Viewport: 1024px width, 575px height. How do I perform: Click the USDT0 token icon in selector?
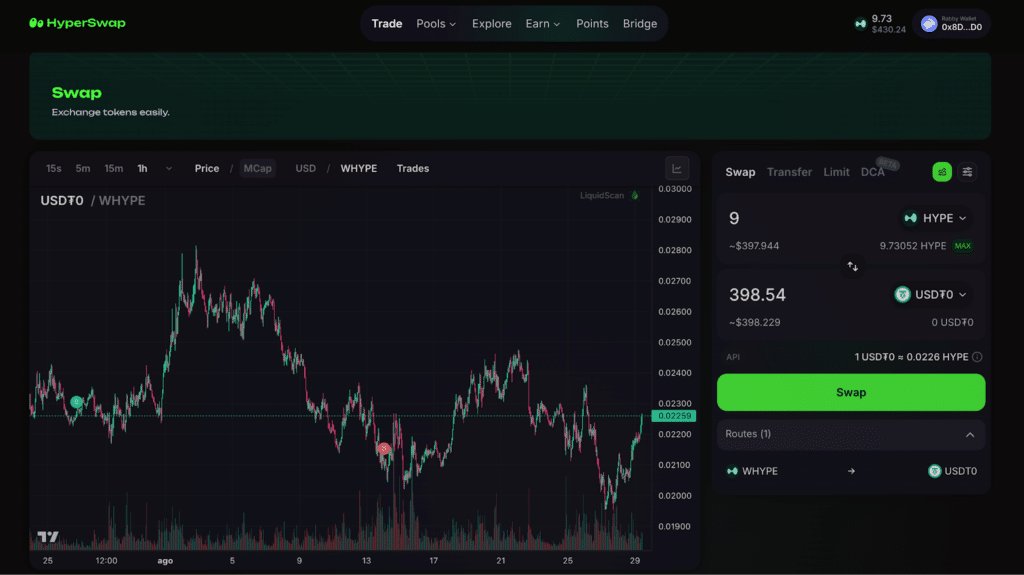click(x=902, y=295)
